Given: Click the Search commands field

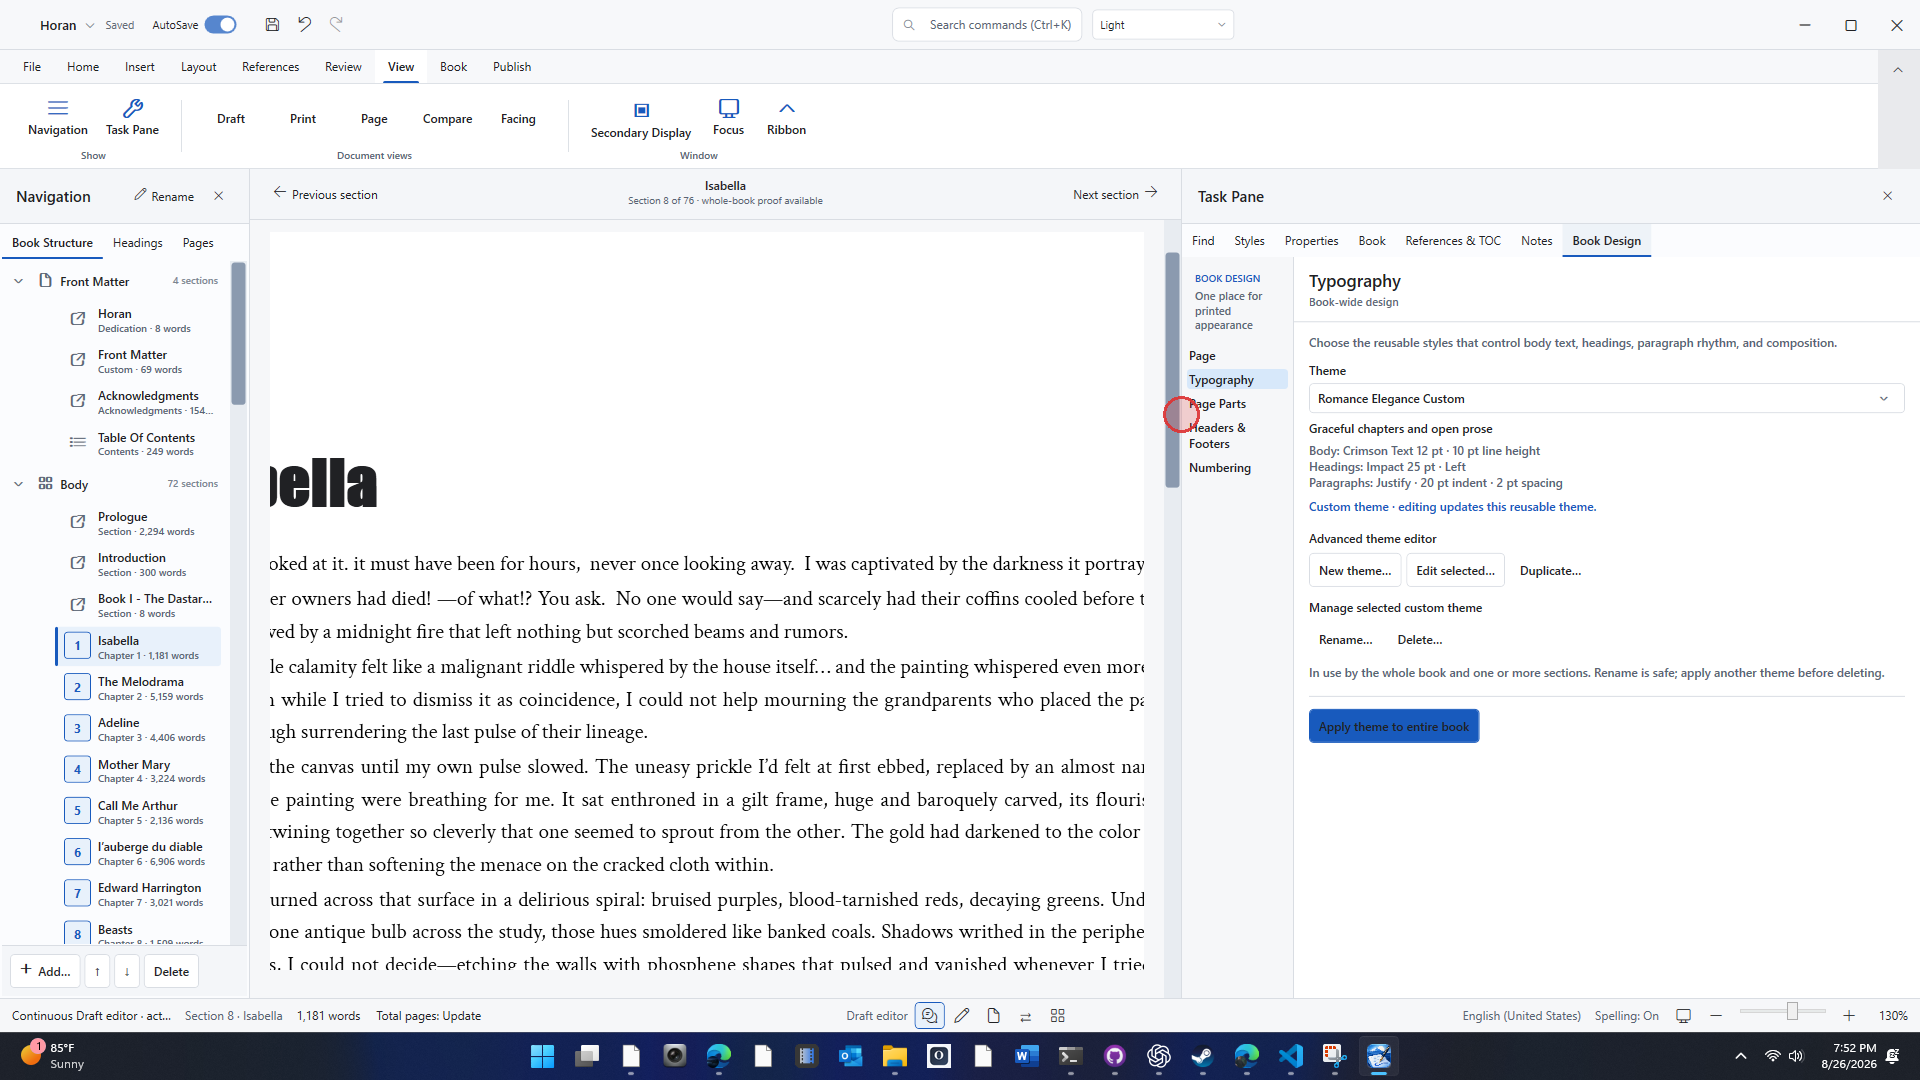Looking at the screenshot, I should [986, 25].
